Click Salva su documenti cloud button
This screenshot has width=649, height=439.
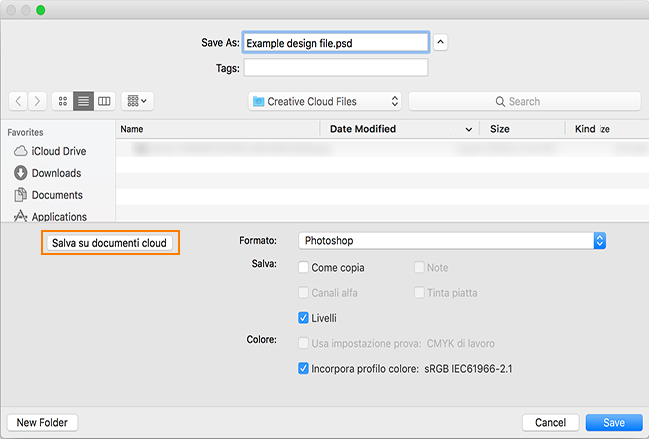(110, 243)
